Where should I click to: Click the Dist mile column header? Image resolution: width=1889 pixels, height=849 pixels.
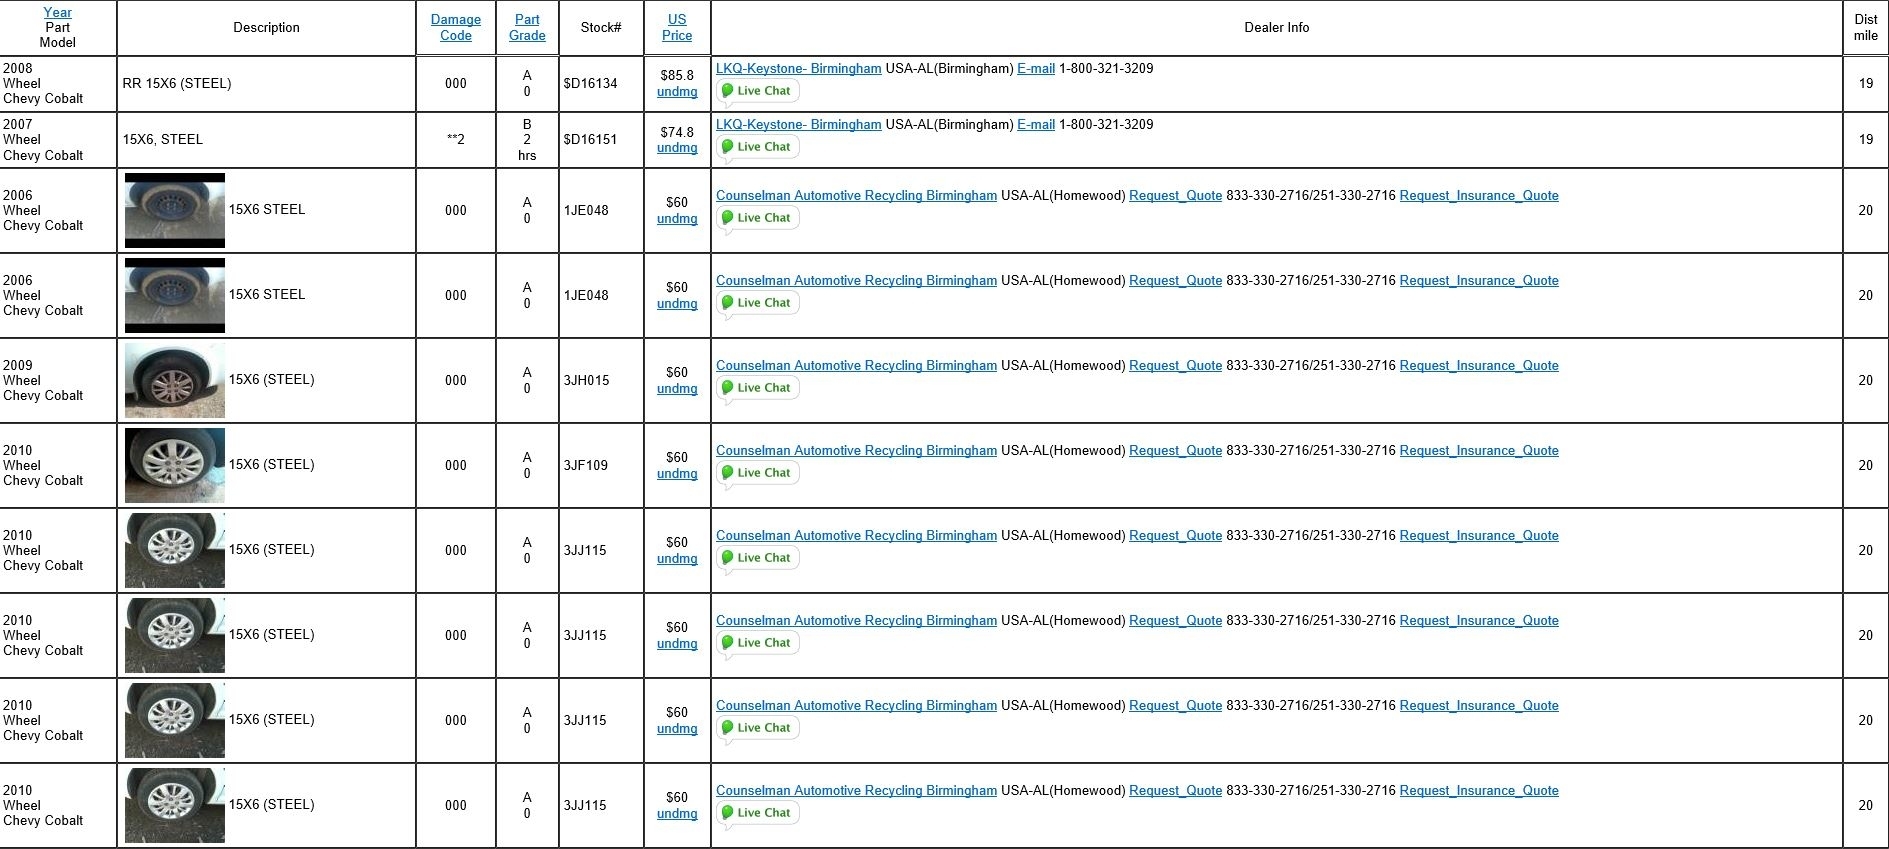(1866, 27)
